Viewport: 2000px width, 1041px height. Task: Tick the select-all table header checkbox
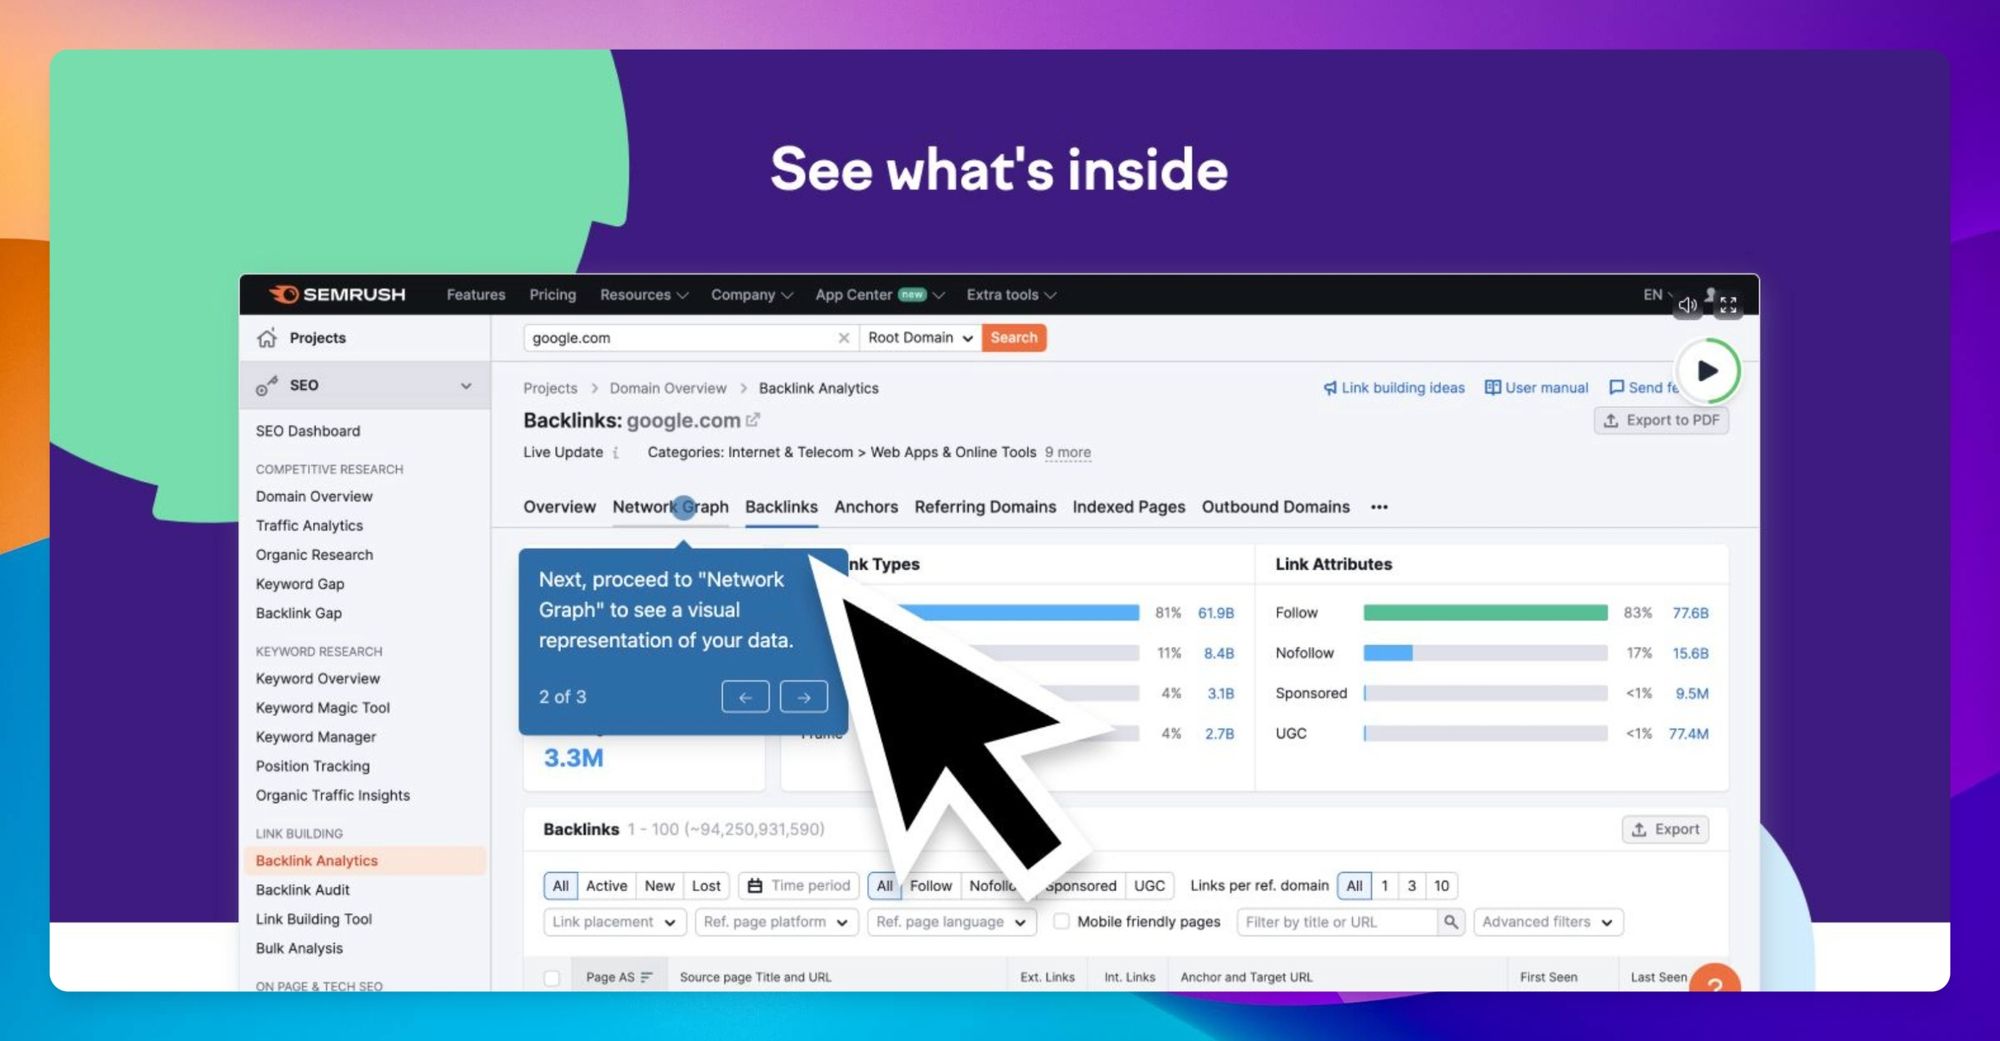pyautogui.click(x=551, y=978)
